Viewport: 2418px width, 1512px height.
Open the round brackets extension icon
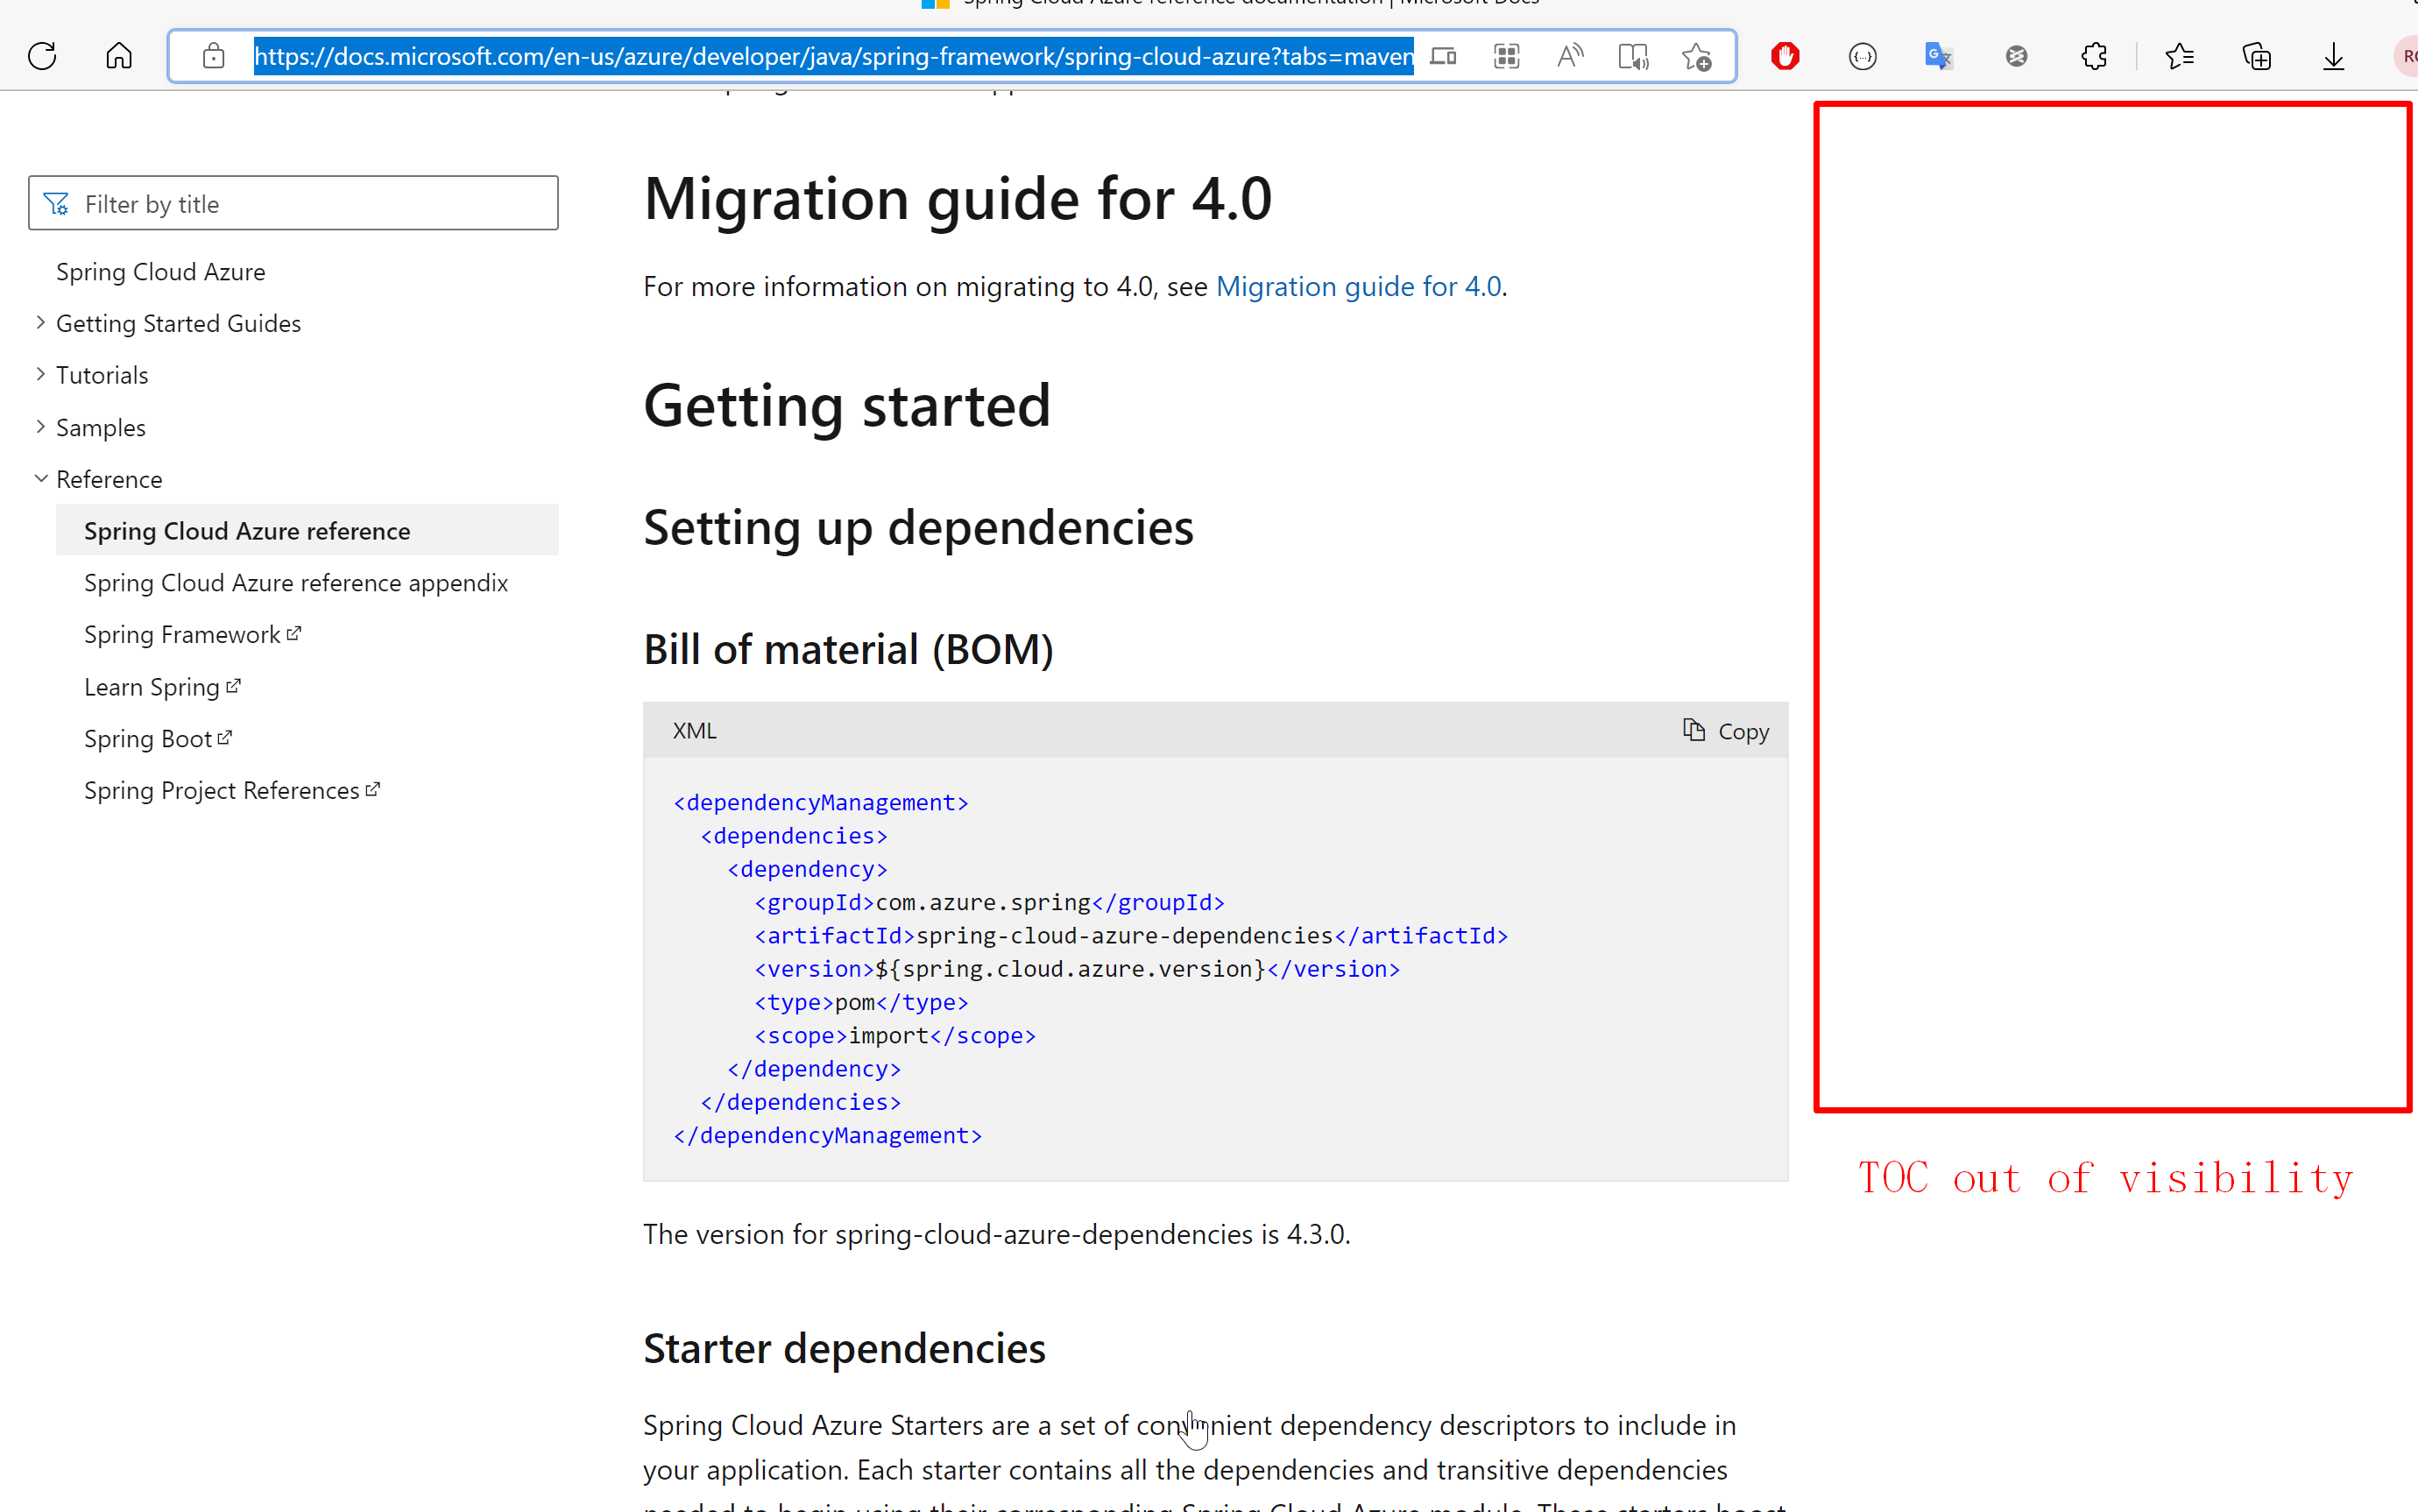click(x=1862, y=56)
